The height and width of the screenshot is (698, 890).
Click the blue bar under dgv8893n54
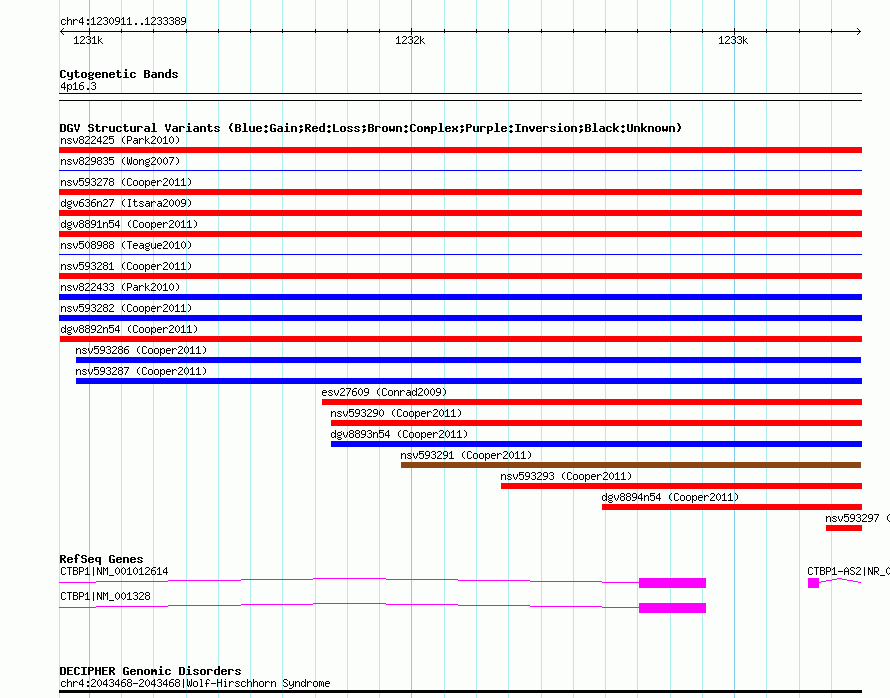[596, 444]
